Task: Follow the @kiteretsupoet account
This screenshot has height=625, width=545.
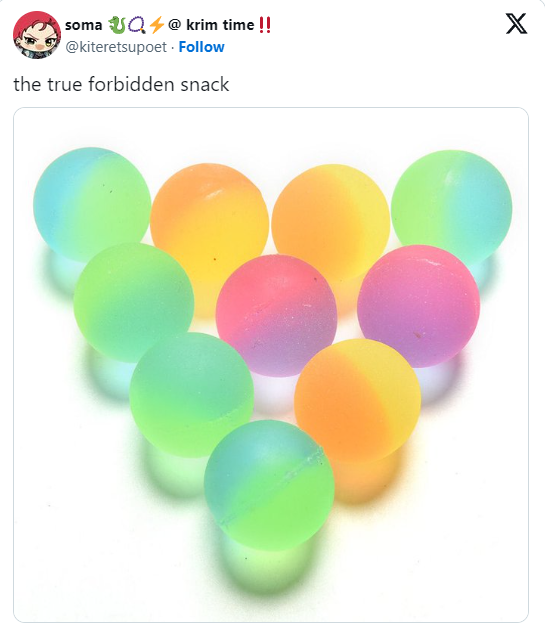Action: (201, 47)
